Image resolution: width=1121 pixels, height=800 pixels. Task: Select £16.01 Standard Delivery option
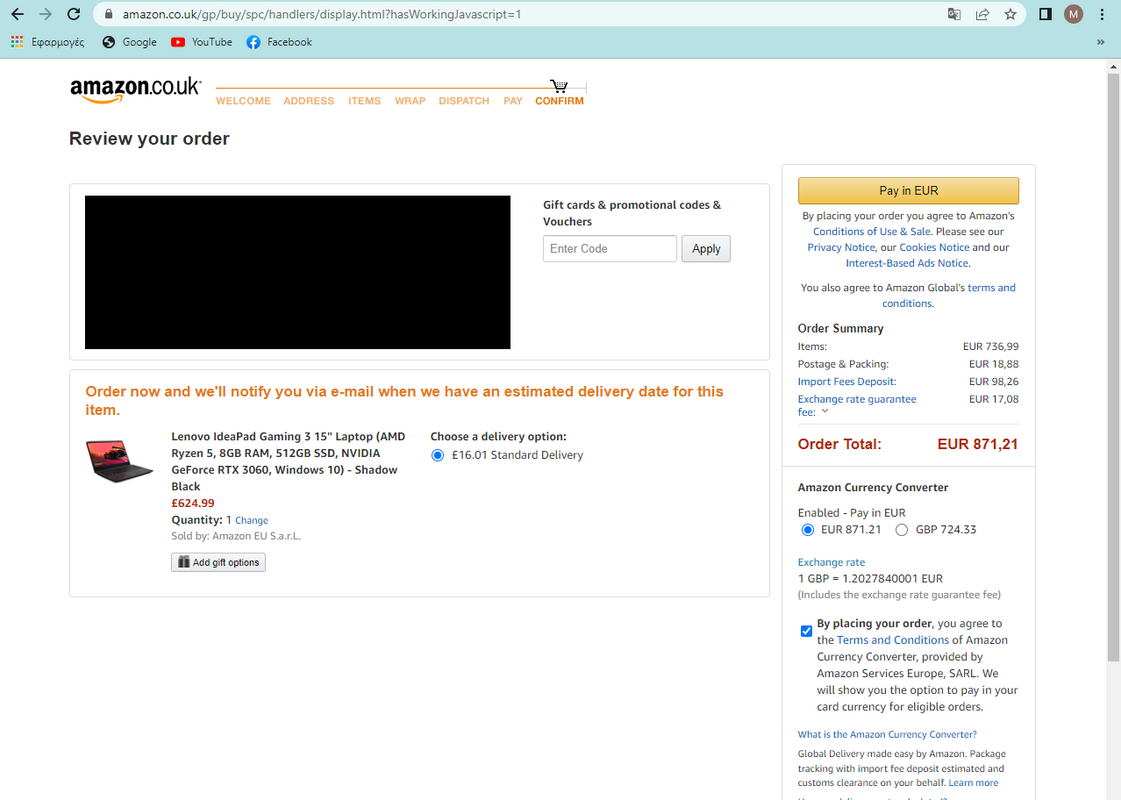[x=438, y=455]
